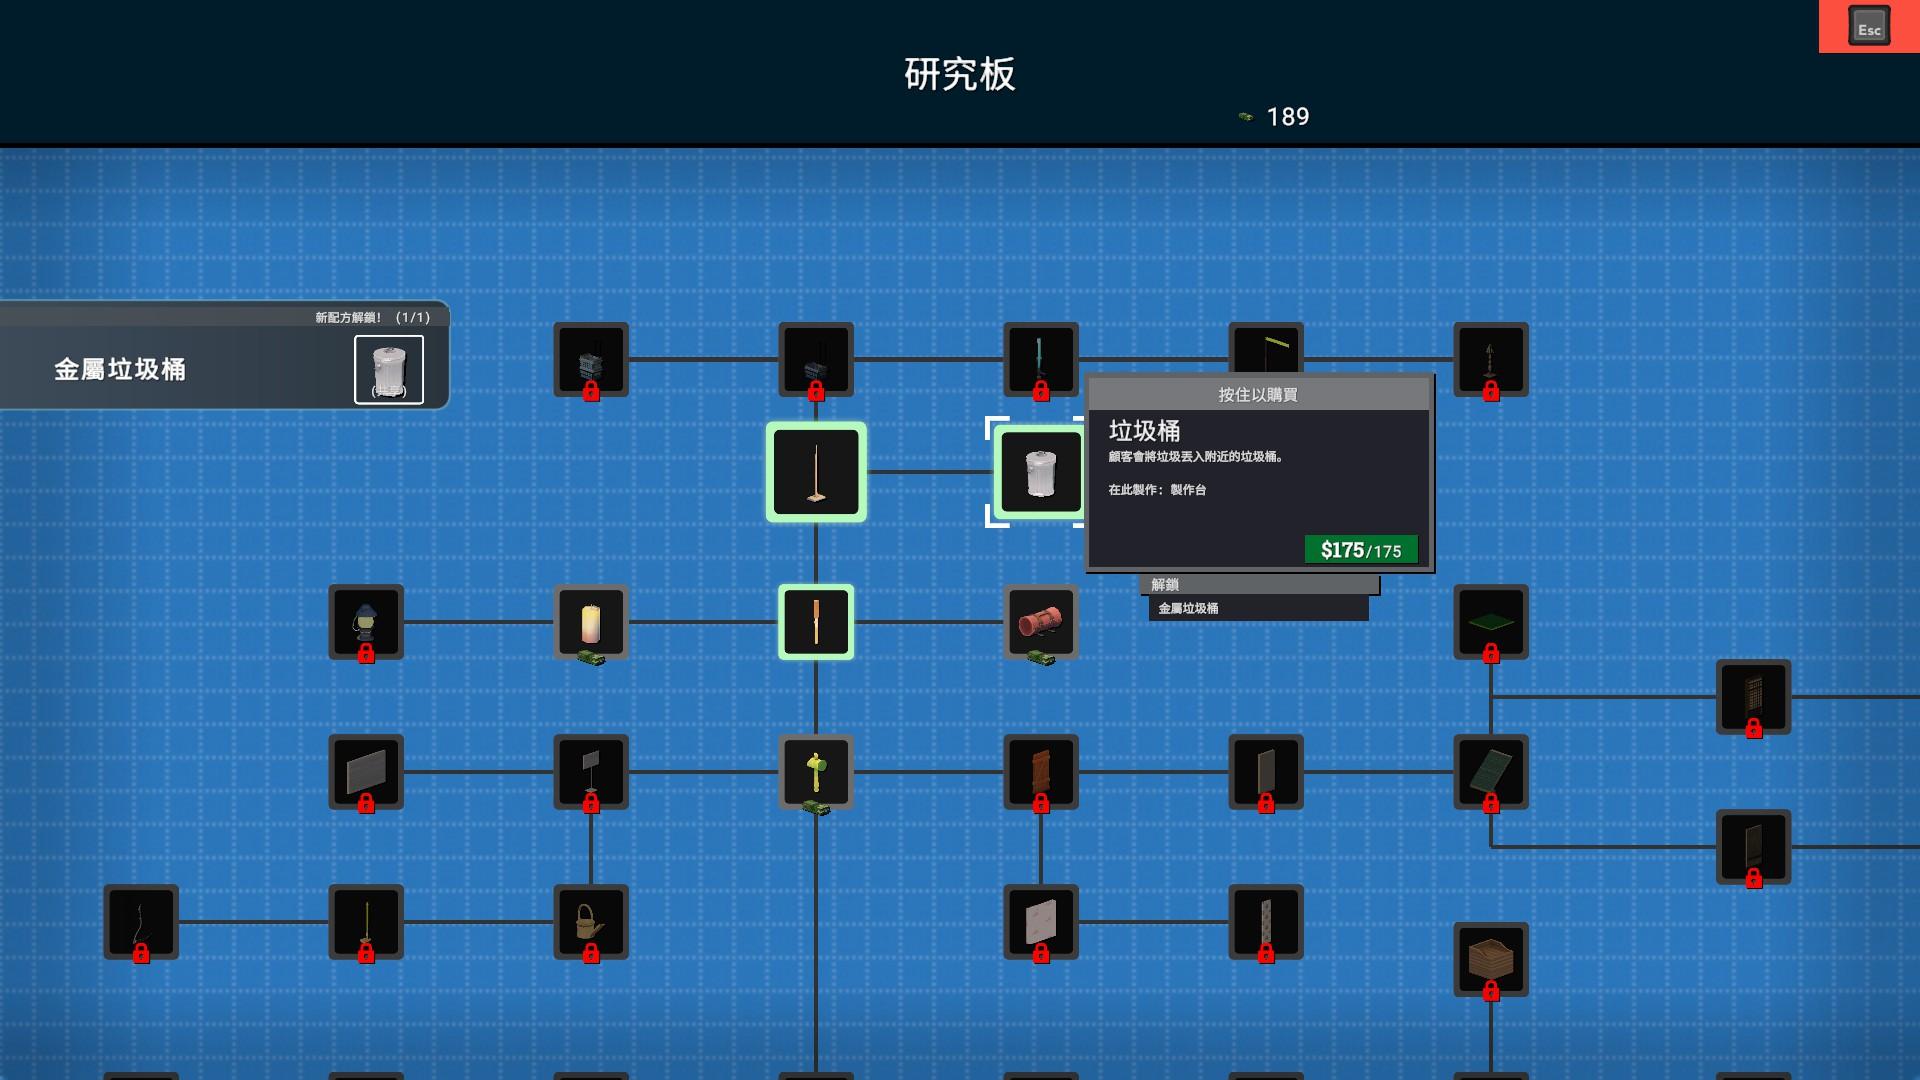Select the candle research node

click(591, 622)
